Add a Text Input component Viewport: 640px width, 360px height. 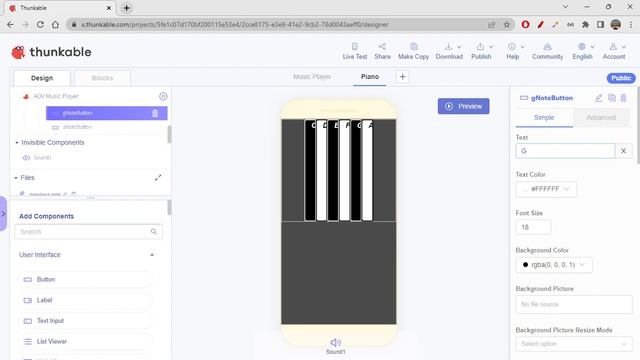pyautogui.click(x=85, y=321)
